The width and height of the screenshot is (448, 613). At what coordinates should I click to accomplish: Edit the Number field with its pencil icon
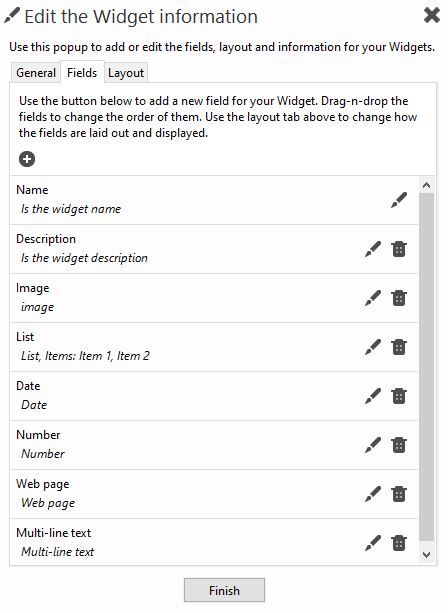click(x=373, y=445)
